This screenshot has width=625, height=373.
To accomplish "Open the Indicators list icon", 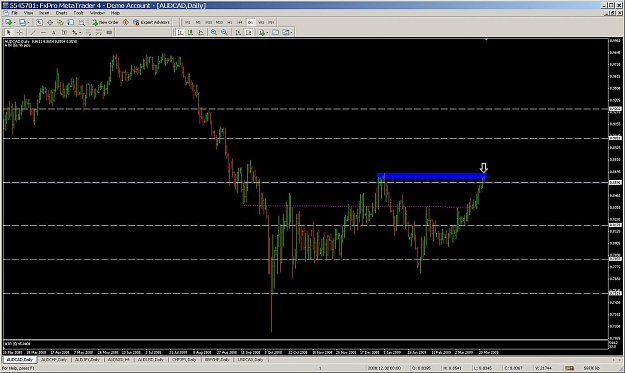I will point(262,33).
